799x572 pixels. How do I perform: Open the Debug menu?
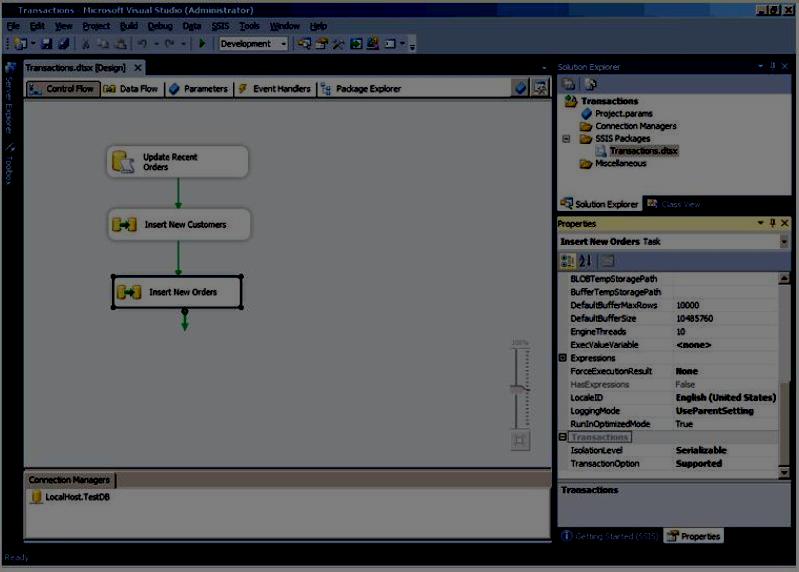(160, 26)
